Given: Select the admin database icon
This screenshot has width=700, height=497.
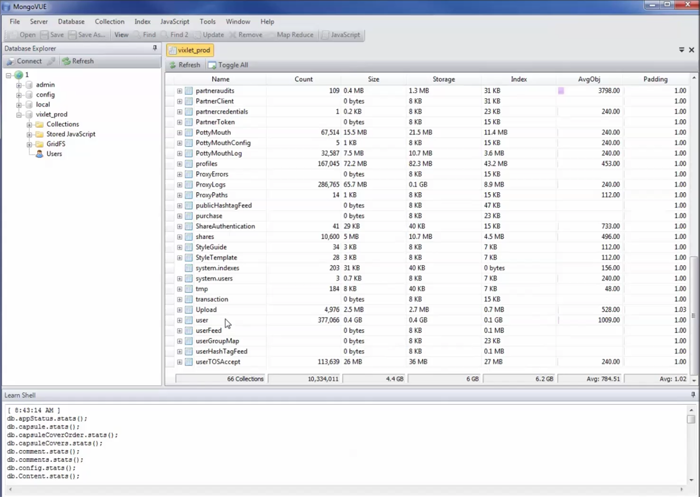Looking at the screenshot, I should click(29, 85).
